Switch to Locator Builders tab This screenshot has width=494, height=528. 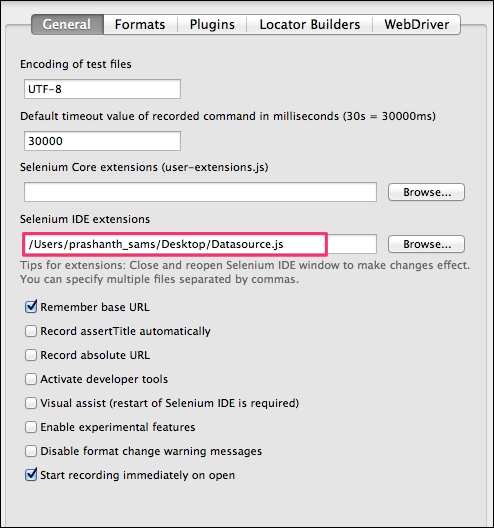click(x=309, y=24)
